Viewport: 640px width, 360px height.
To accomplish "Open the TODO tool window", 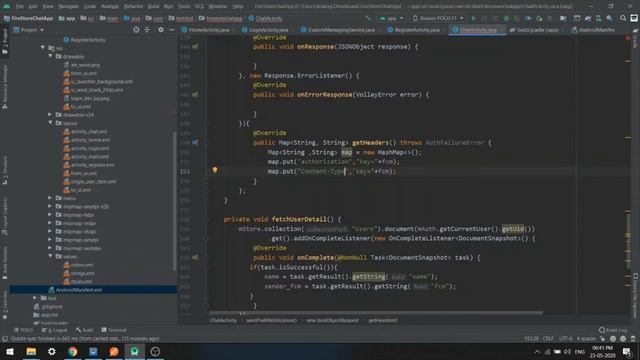I will click(24, 330).
